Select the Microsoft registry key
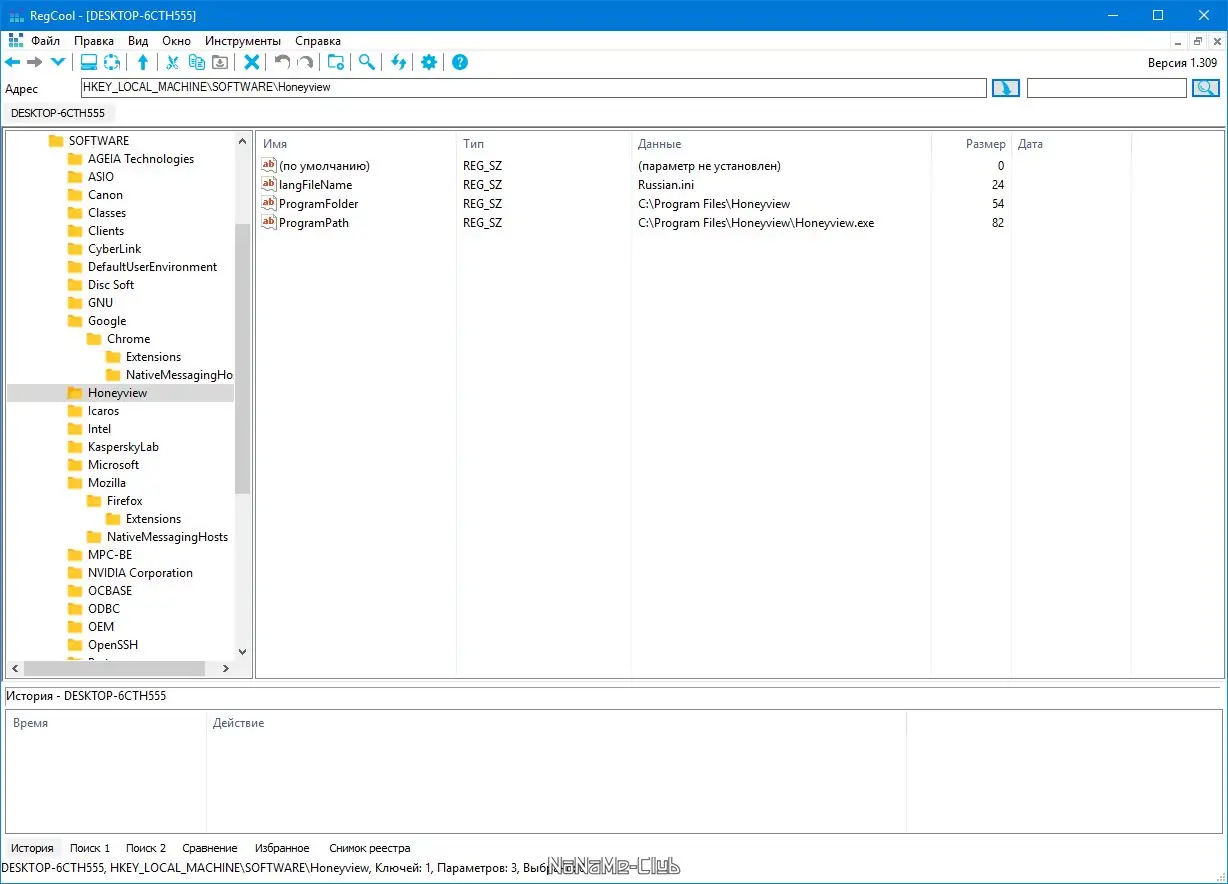Viewport: 1228px width, 884px height. 113,465
